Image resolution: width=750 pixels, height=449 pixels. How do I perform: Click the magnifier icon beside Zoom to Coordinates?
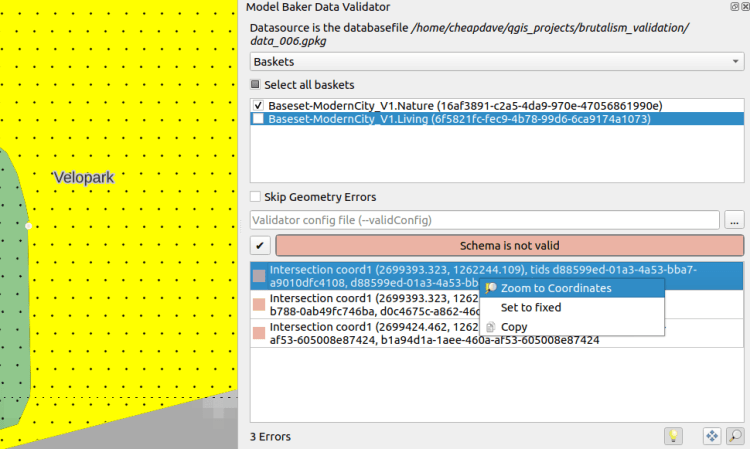490,288
